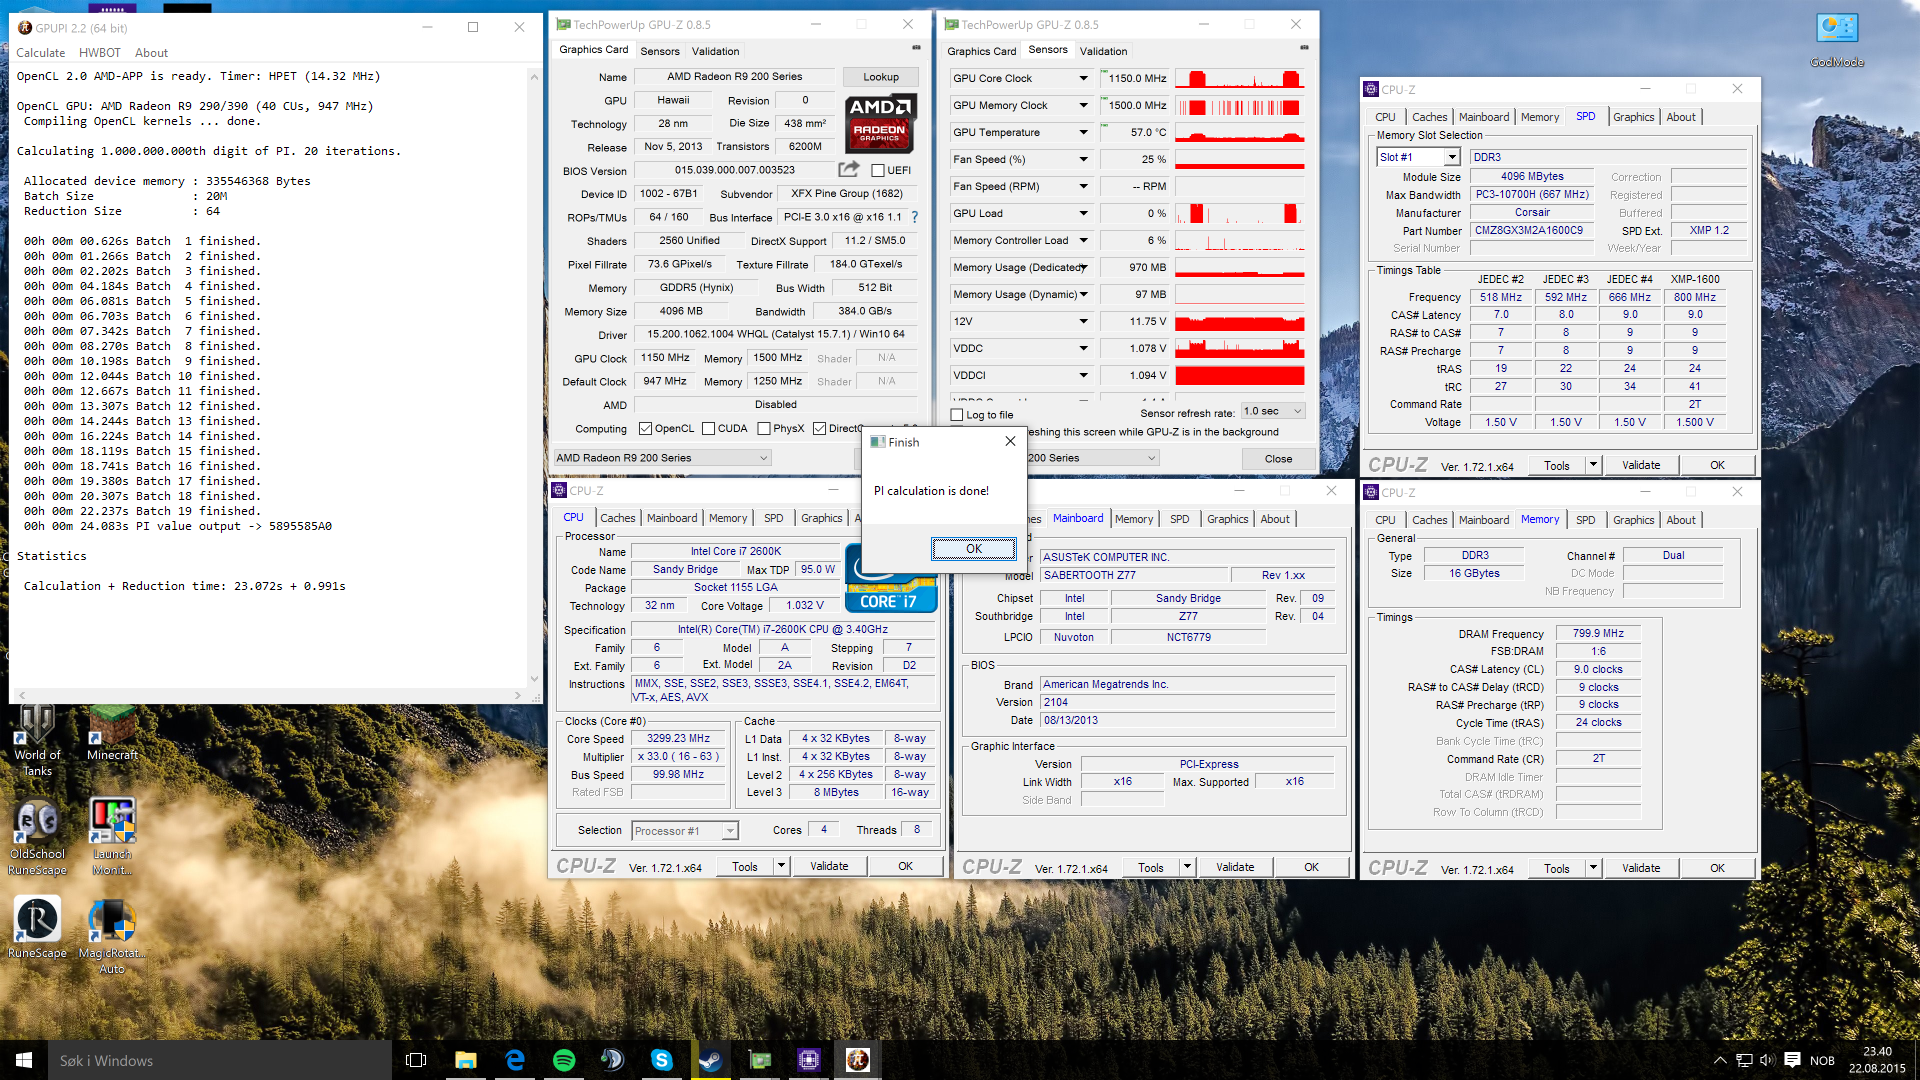Switch to Sensors tab in GPU-Z Graphics Card window

pos(660,51)
